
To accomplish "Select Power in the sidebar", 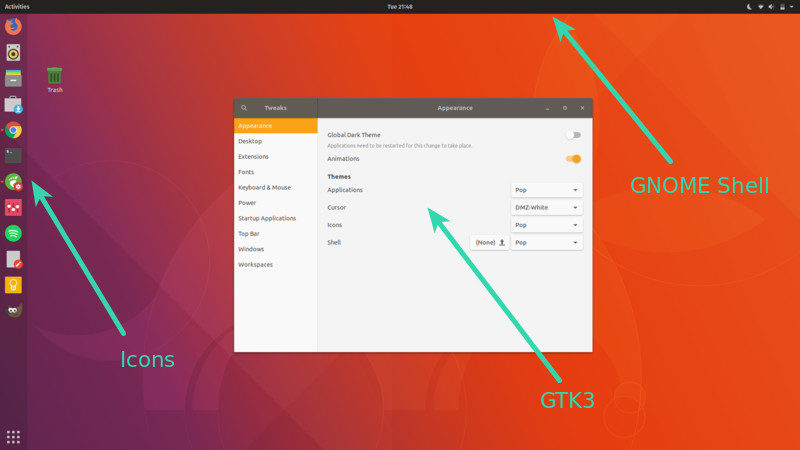I will 276,203.
